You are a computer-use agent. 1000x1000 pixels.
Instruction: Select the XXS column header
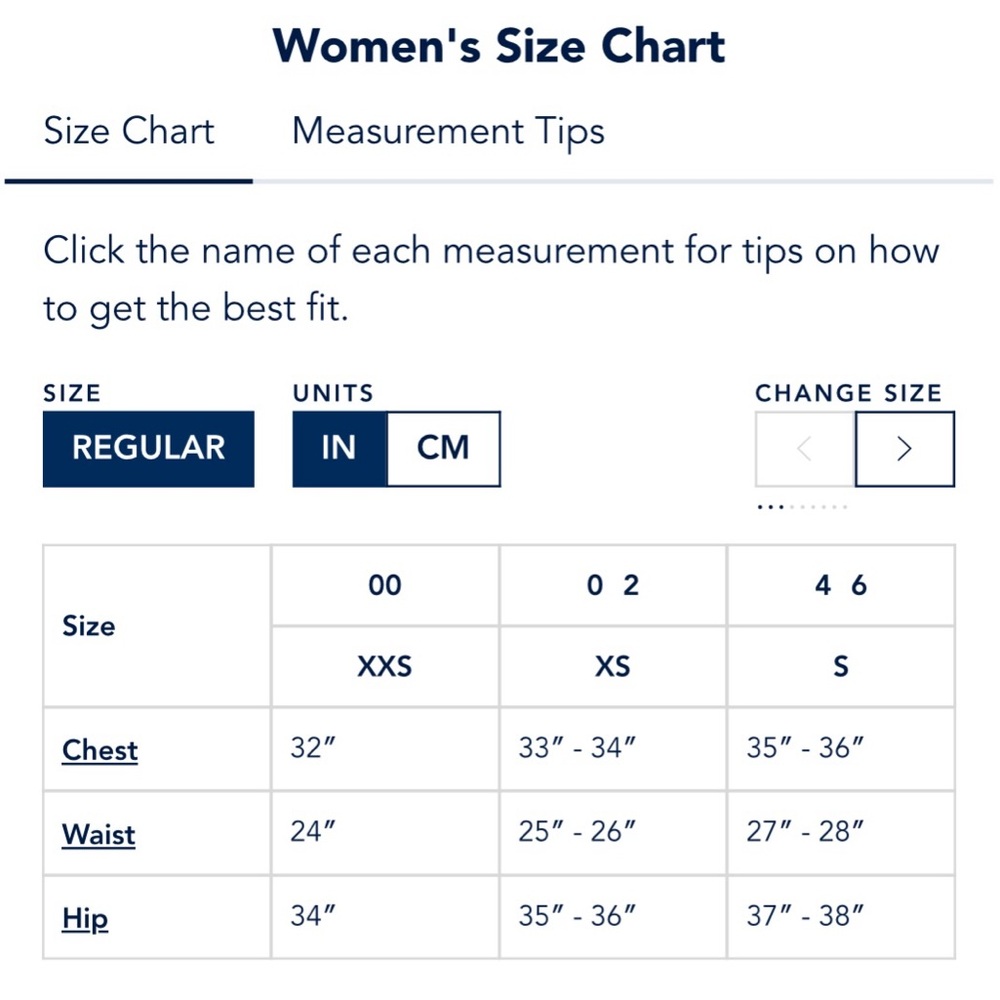385,666
